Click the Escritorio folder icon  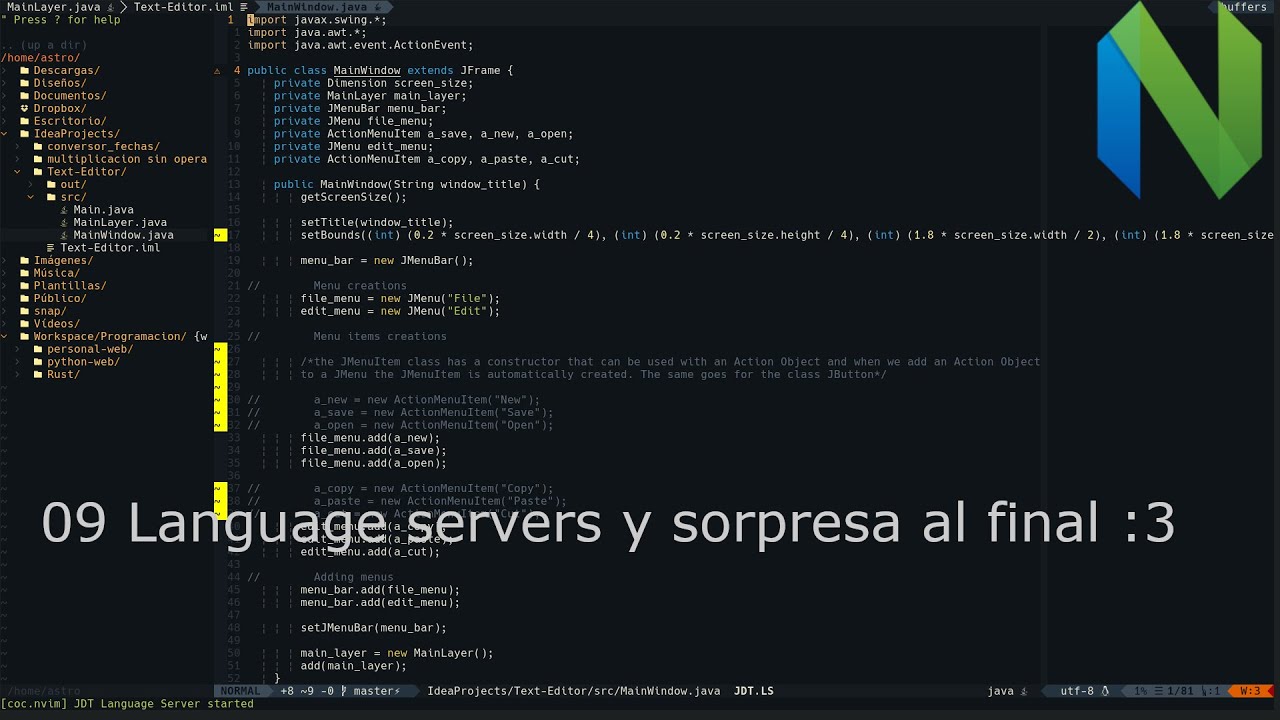tap(25, 121)
